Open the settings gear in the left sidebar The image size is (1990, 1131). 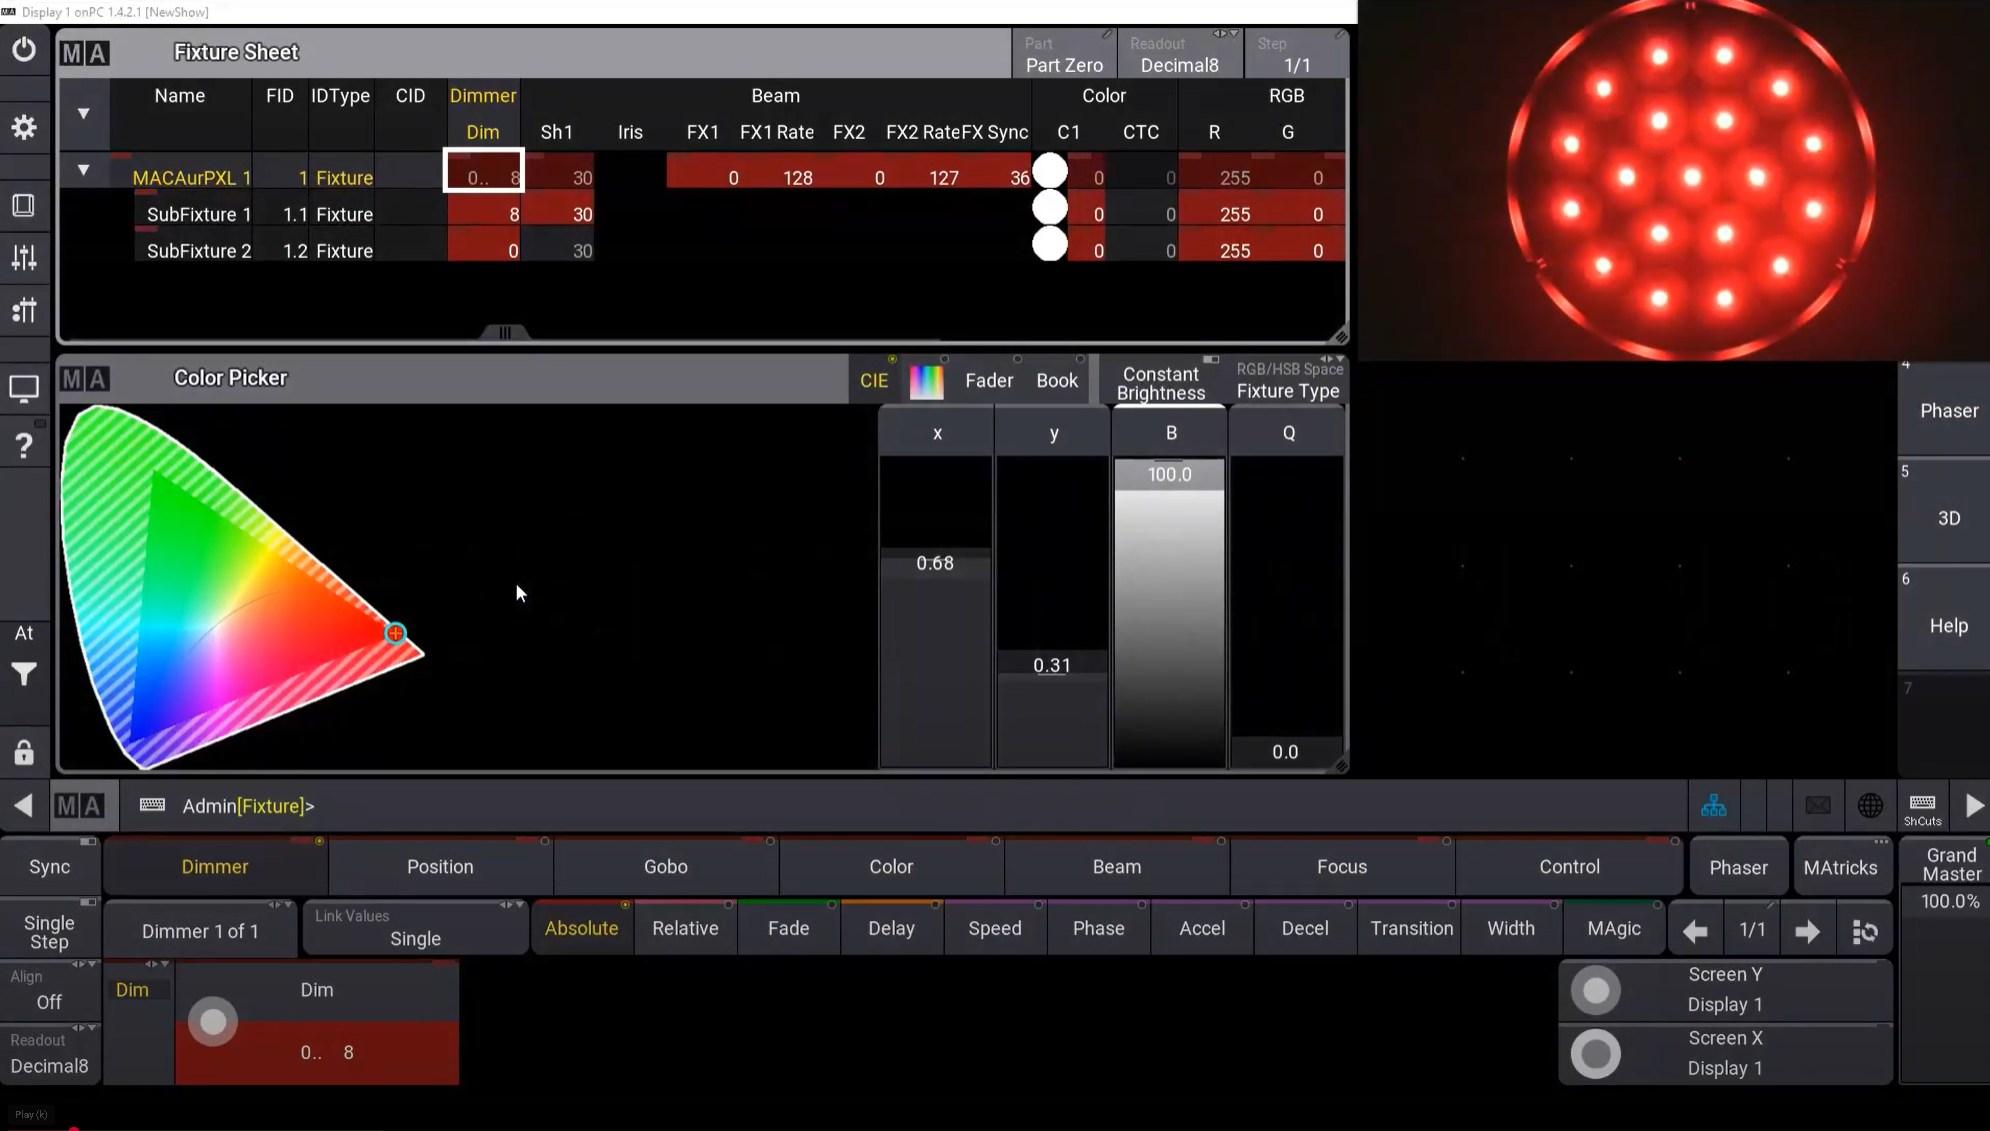[x=24, y=127]
